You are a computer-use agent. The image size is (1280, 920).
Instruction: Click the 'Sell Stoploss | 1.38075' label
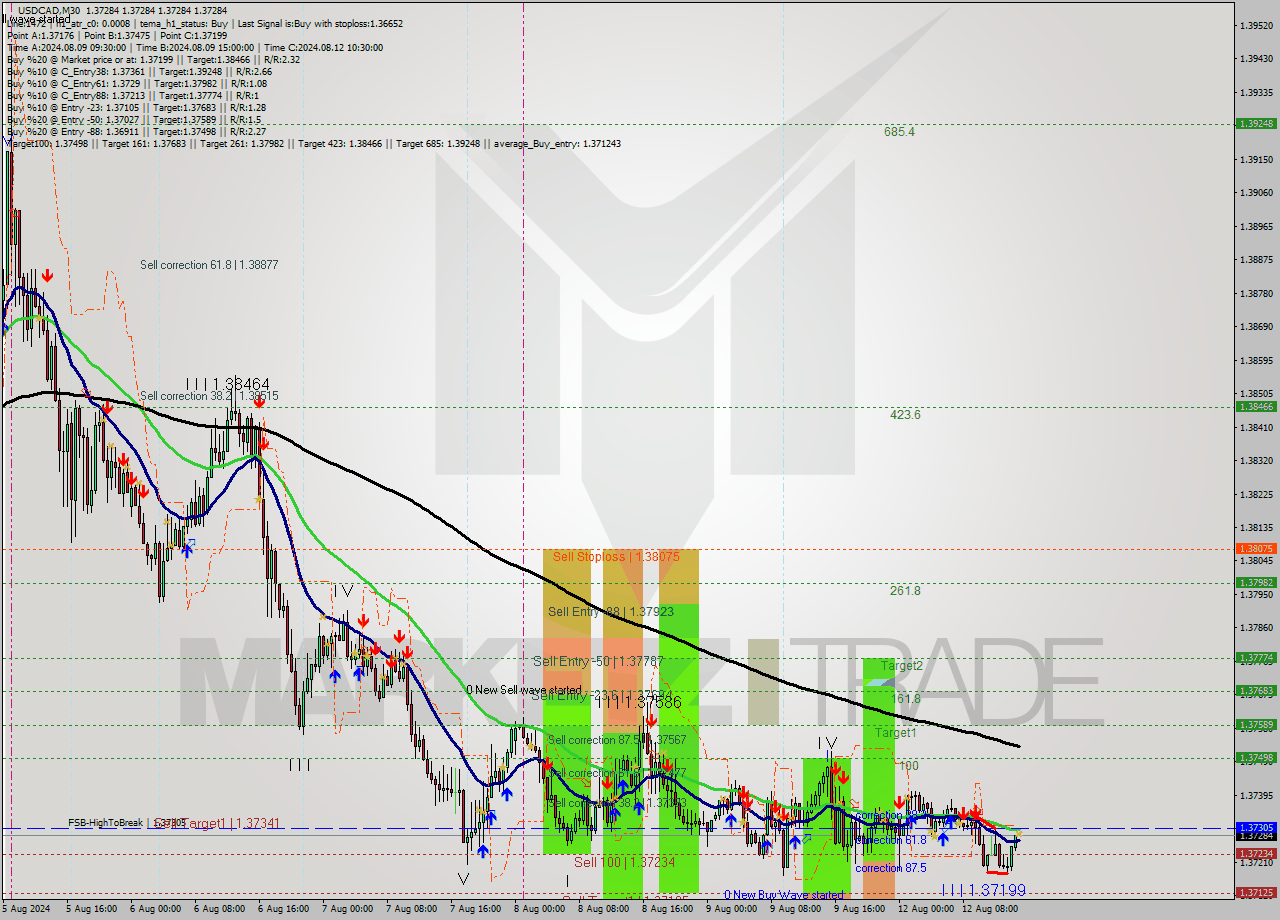617,556
